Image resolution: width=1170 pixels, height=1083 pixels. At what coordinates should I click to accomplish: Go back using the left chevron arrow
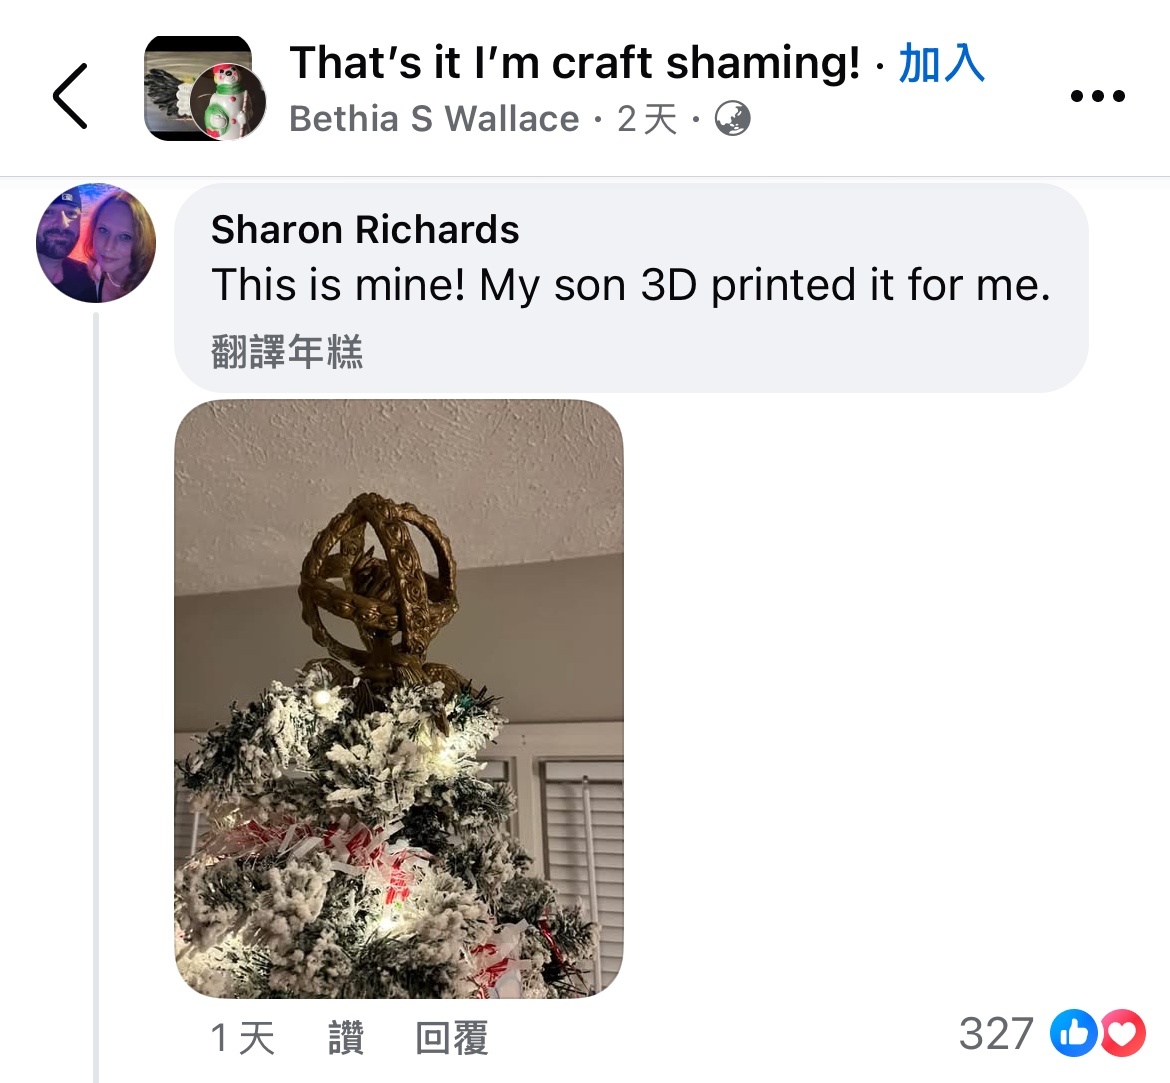coord(71,96)
